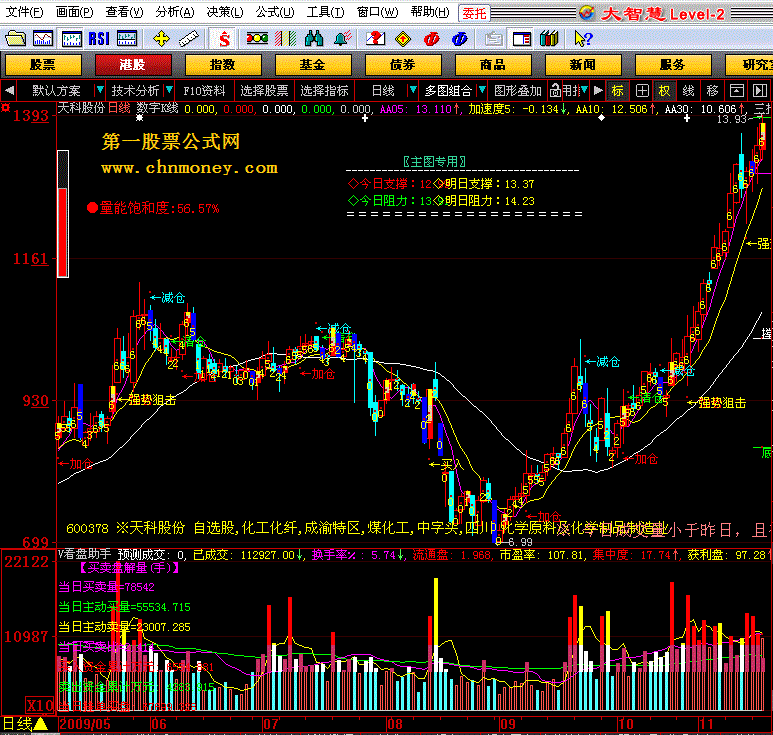Click the red question mark chart icon
773x735 pixels.
(375, 38)
